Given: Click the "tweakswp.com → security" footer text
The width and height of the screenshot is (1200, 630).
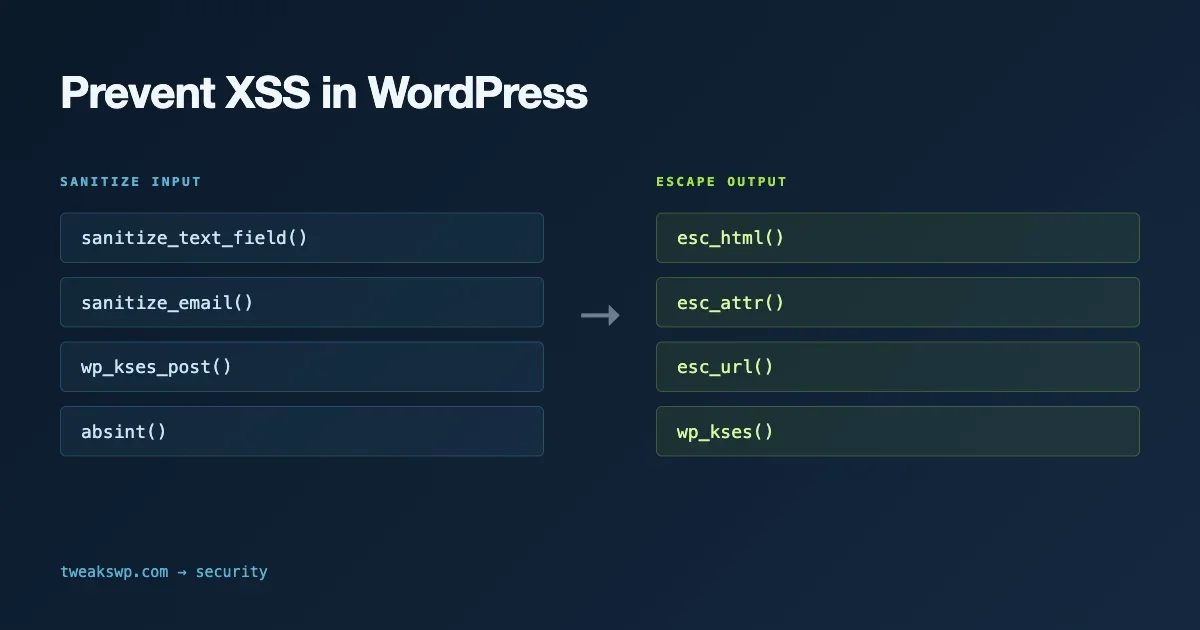Looking at the screenshot, I should (164, 572).
